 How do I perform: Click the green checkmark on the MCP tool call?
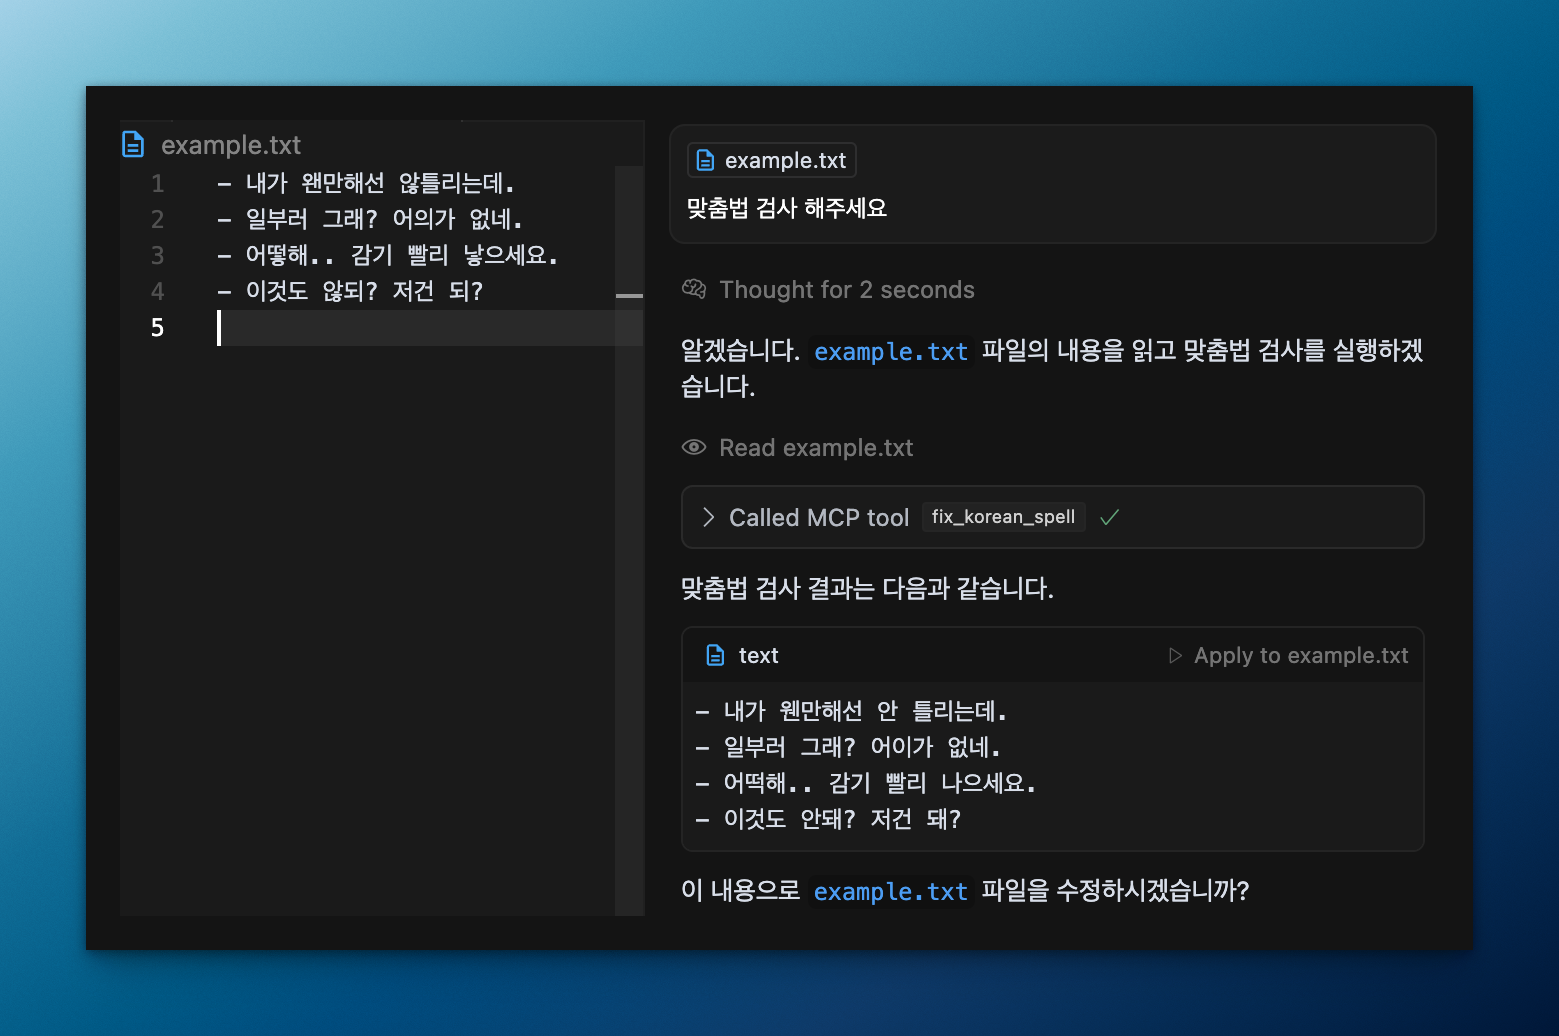click(1108, 517)
